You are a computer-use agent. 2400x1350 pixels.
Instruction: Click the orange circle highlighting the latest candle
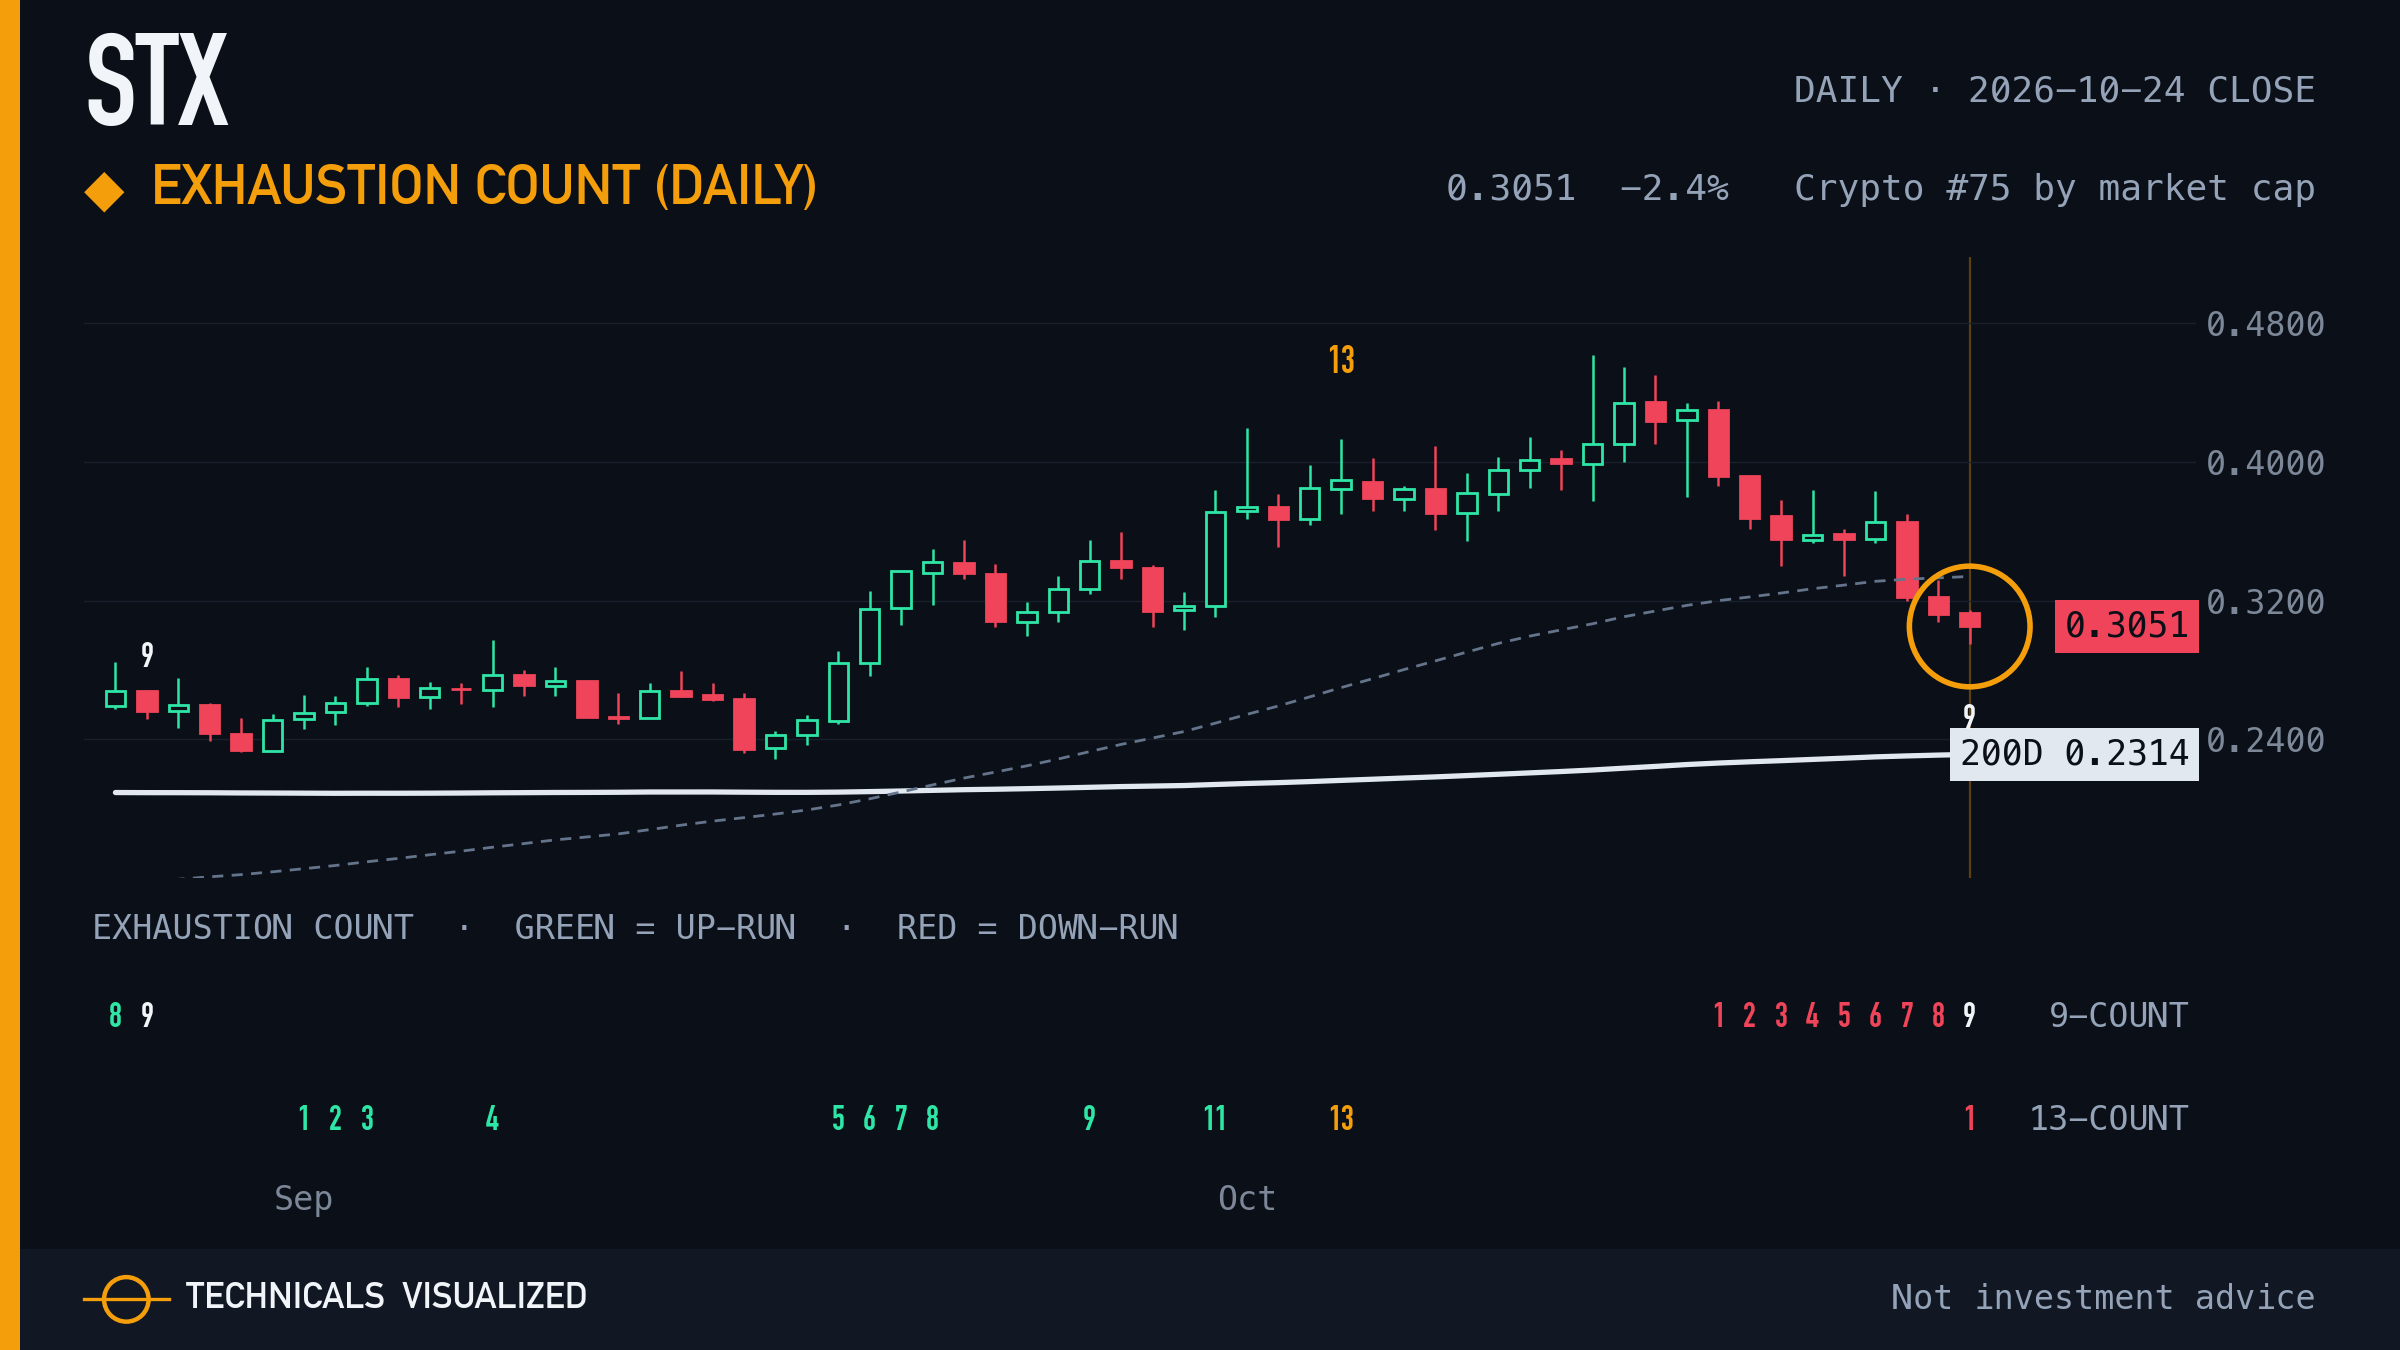[x=1969, y=626]
